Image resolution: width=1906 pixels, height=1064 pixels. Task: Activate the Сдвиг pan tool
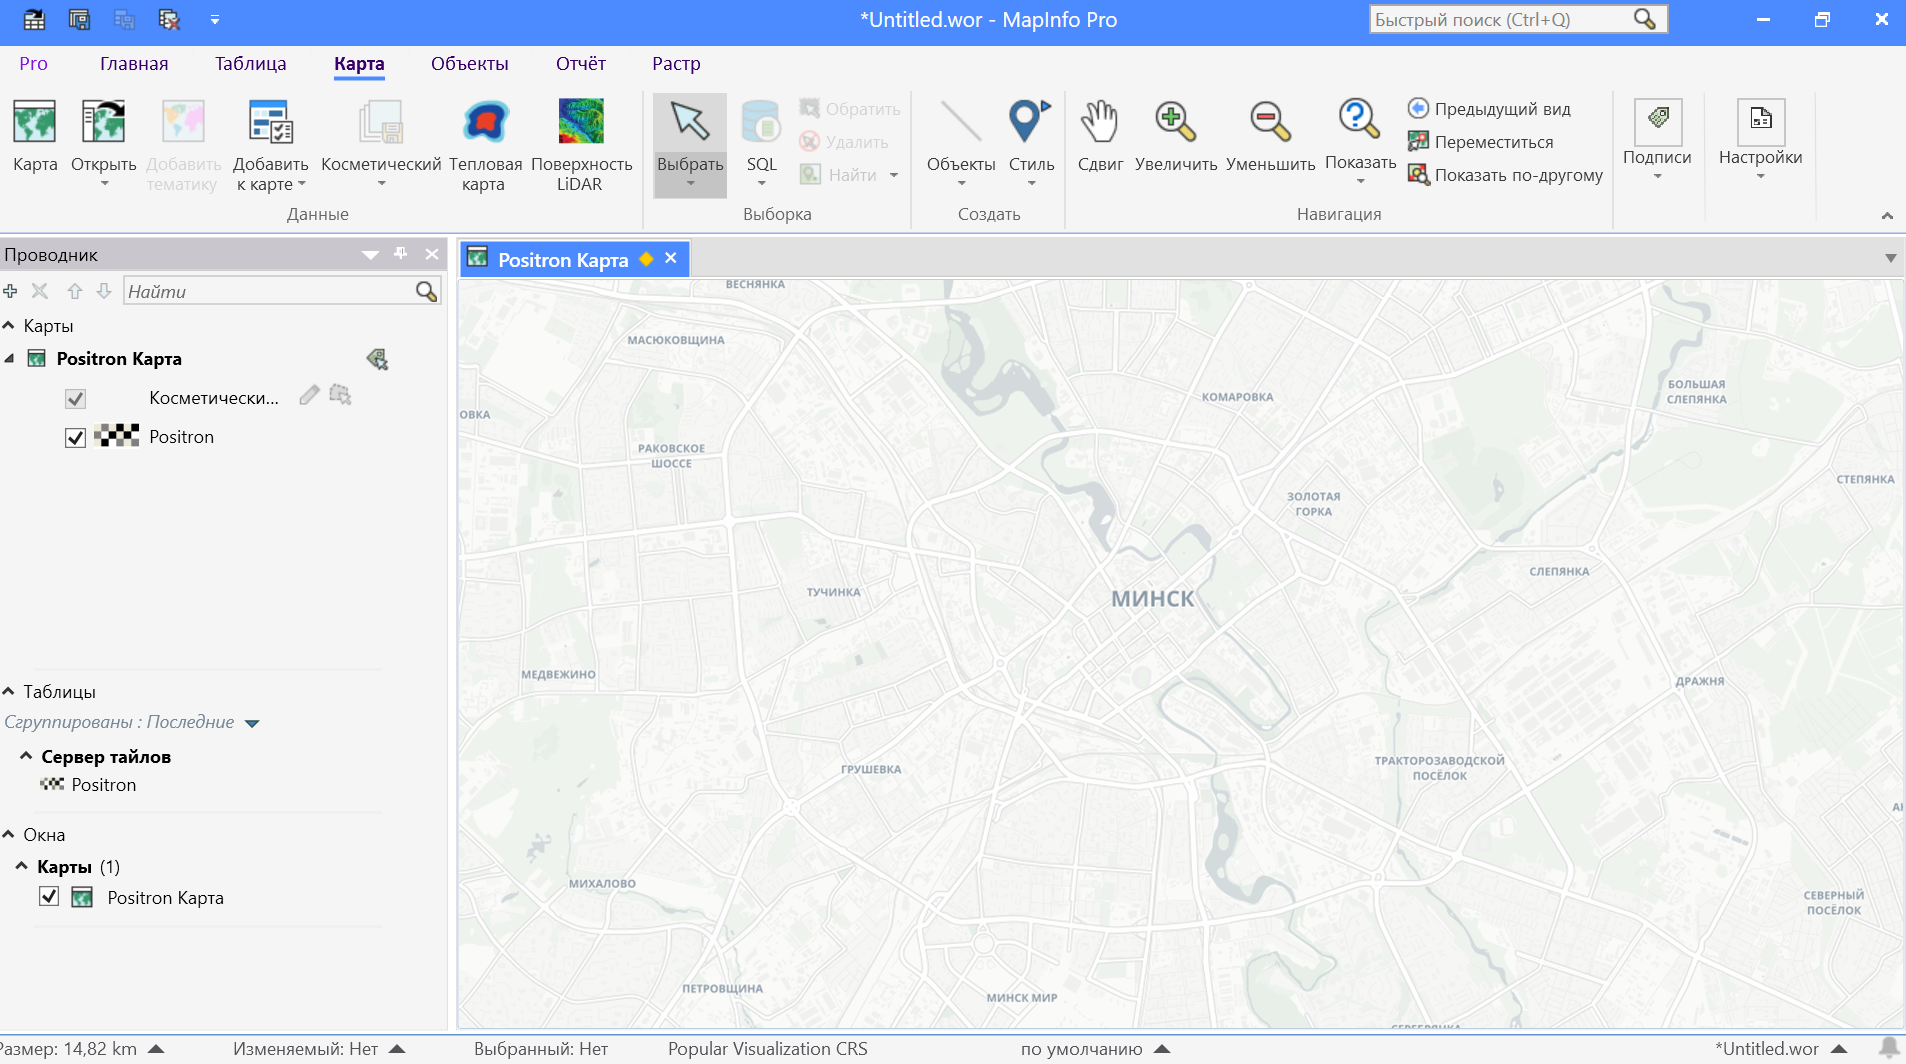click(1098, 138)
